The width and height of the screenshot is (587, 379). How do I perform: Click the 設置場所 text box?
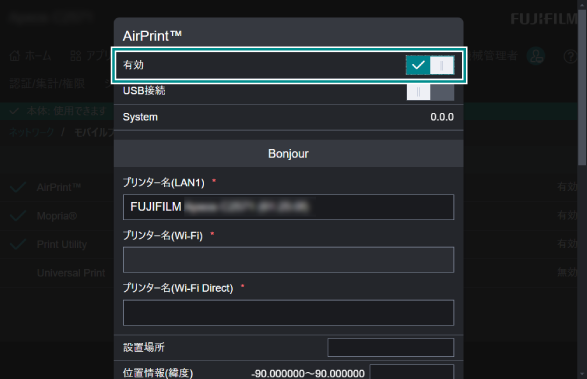390,348
